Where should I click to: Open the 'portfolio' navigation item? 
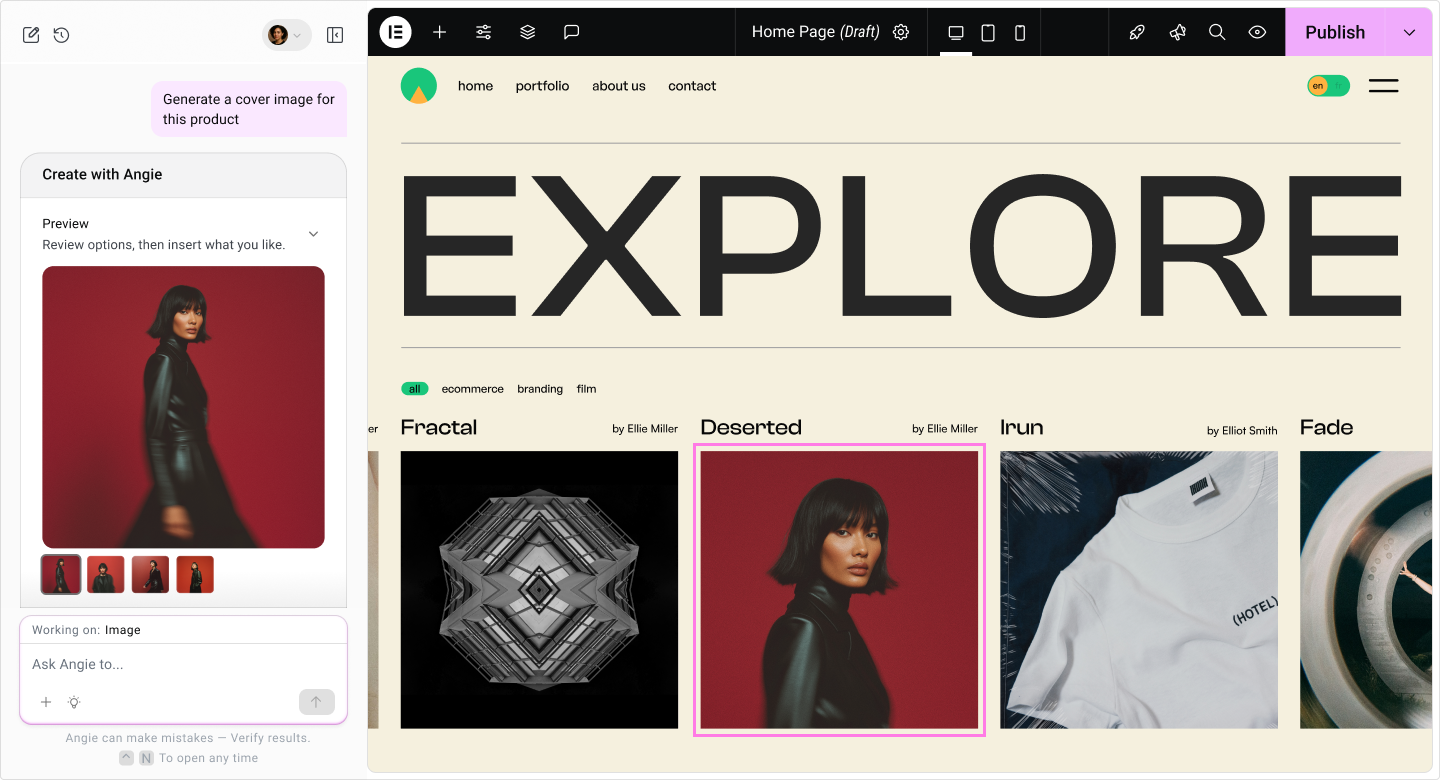point(542,85)
